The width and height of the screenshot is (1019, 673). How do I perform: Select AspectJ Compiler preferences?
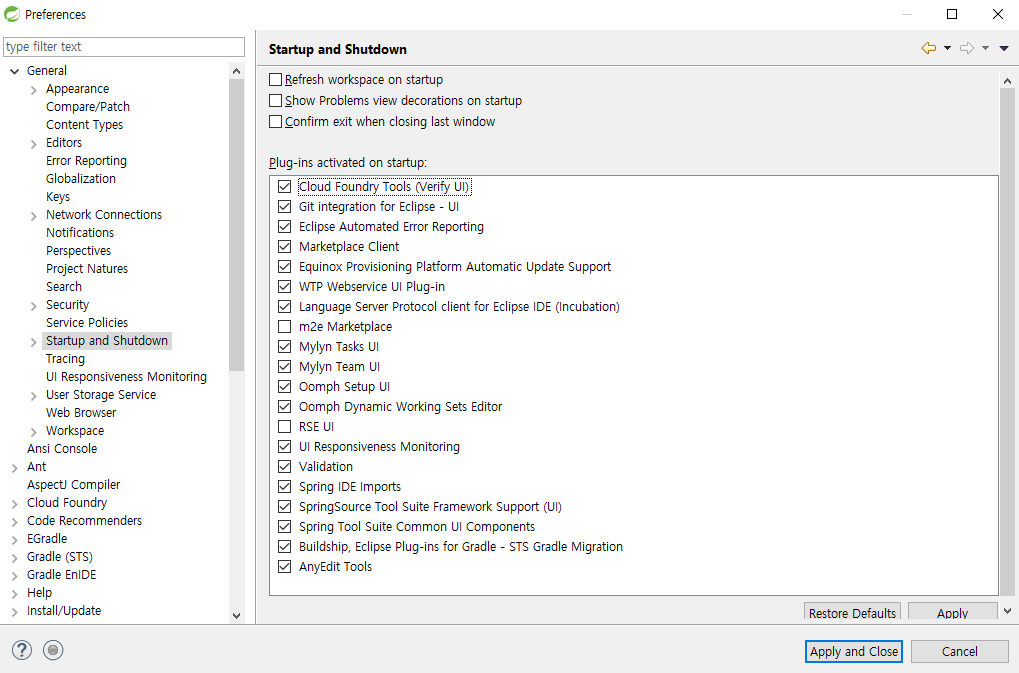(73, 485)
